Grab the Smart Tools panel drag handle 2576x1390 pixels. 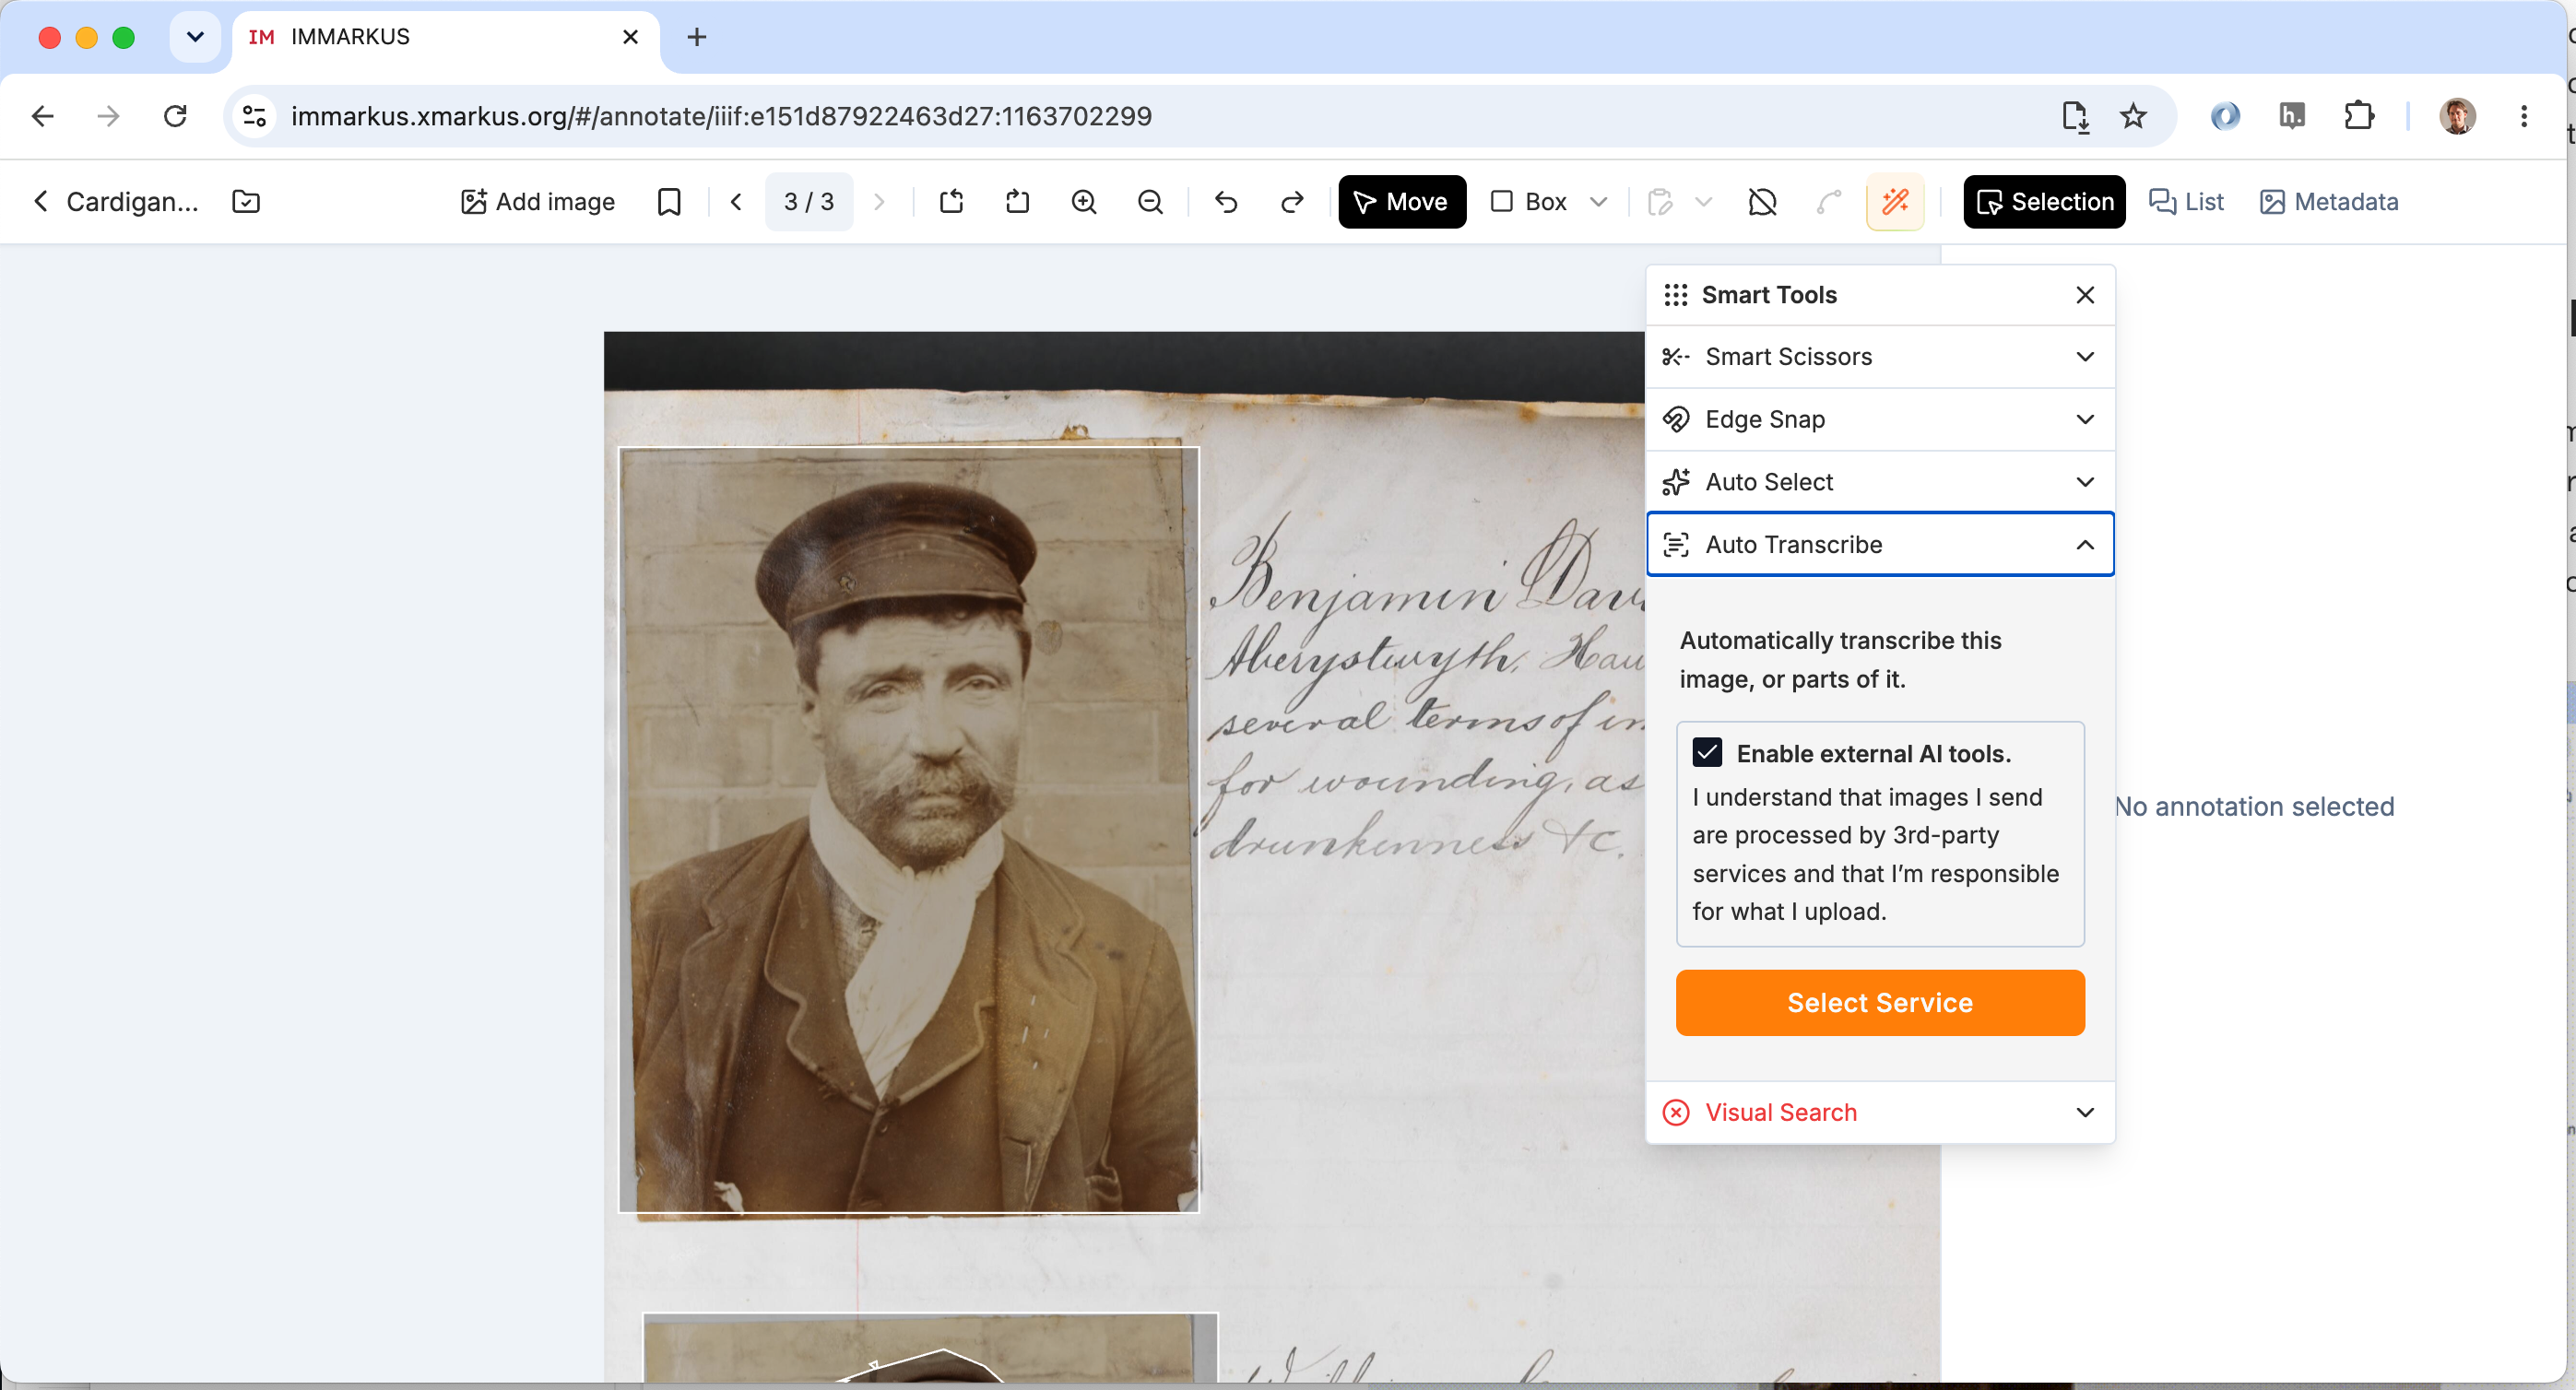click(1676, 295)
